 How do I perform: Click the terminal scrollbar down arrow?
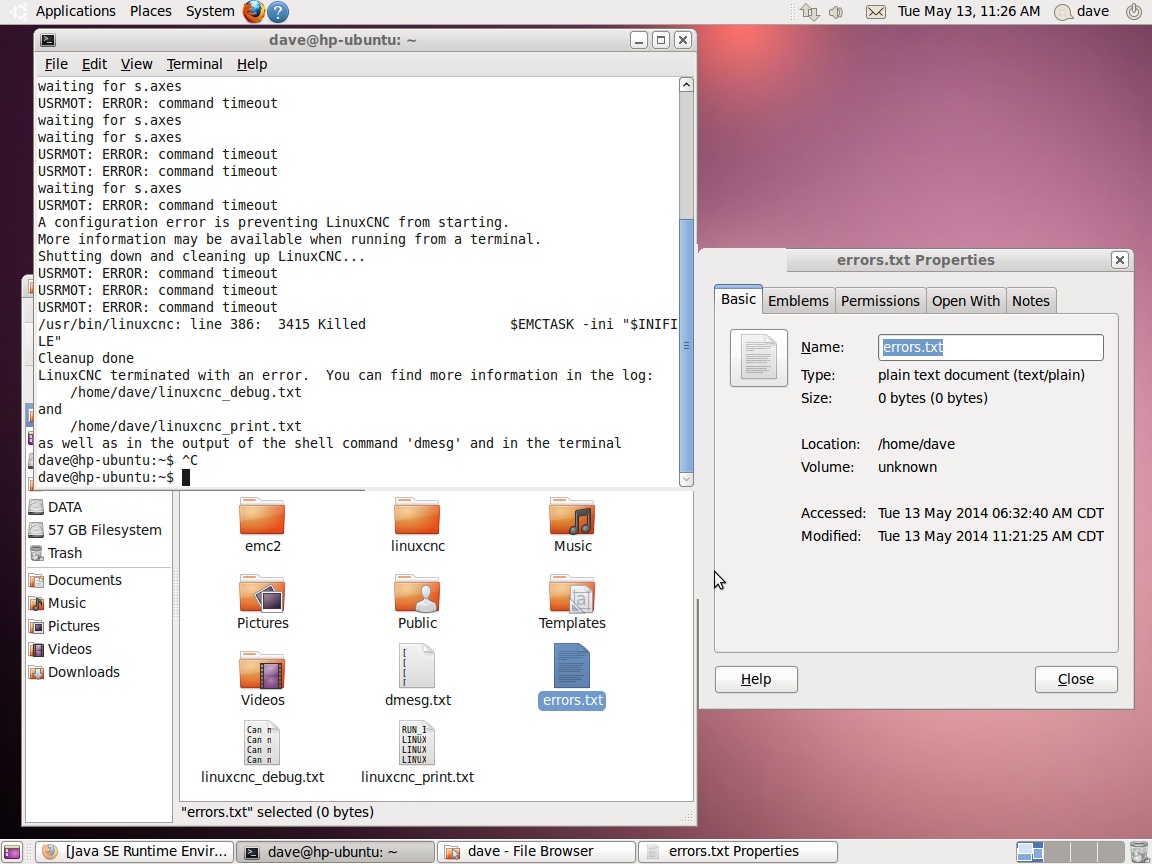tap(686, 480)
